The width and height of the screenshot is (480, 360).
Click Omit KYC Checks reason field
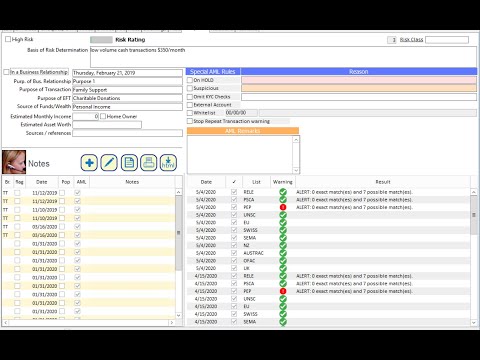(x=359, y=97)
